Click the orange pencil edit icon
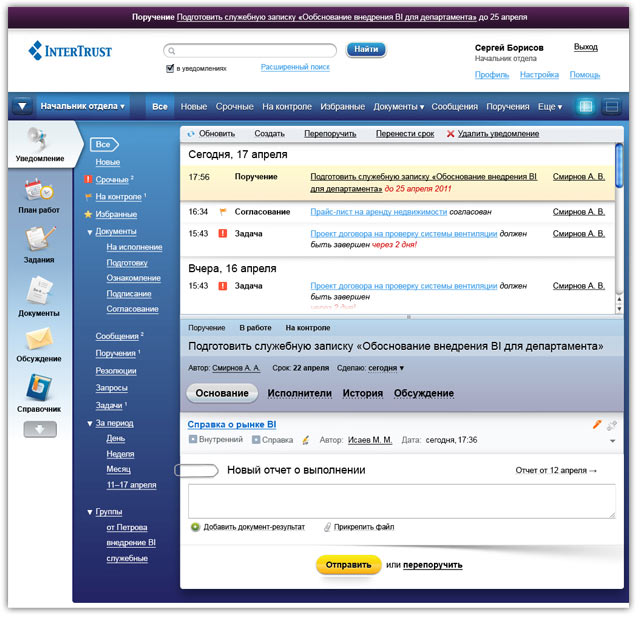This screenshot has width=640, height=617. coord(597,425)
